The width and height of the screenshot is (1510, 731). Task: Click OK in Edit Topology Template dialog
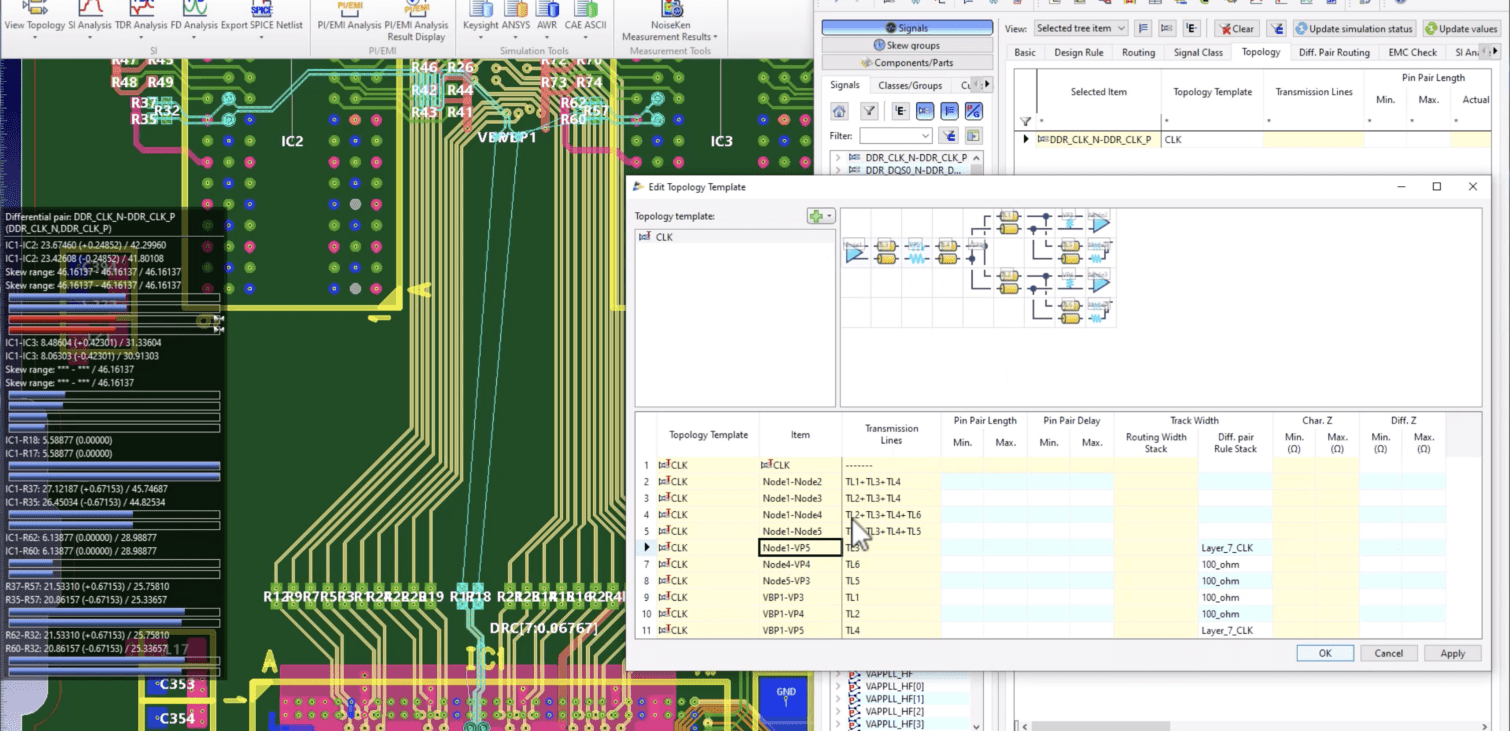click(x=1325, y=653)
